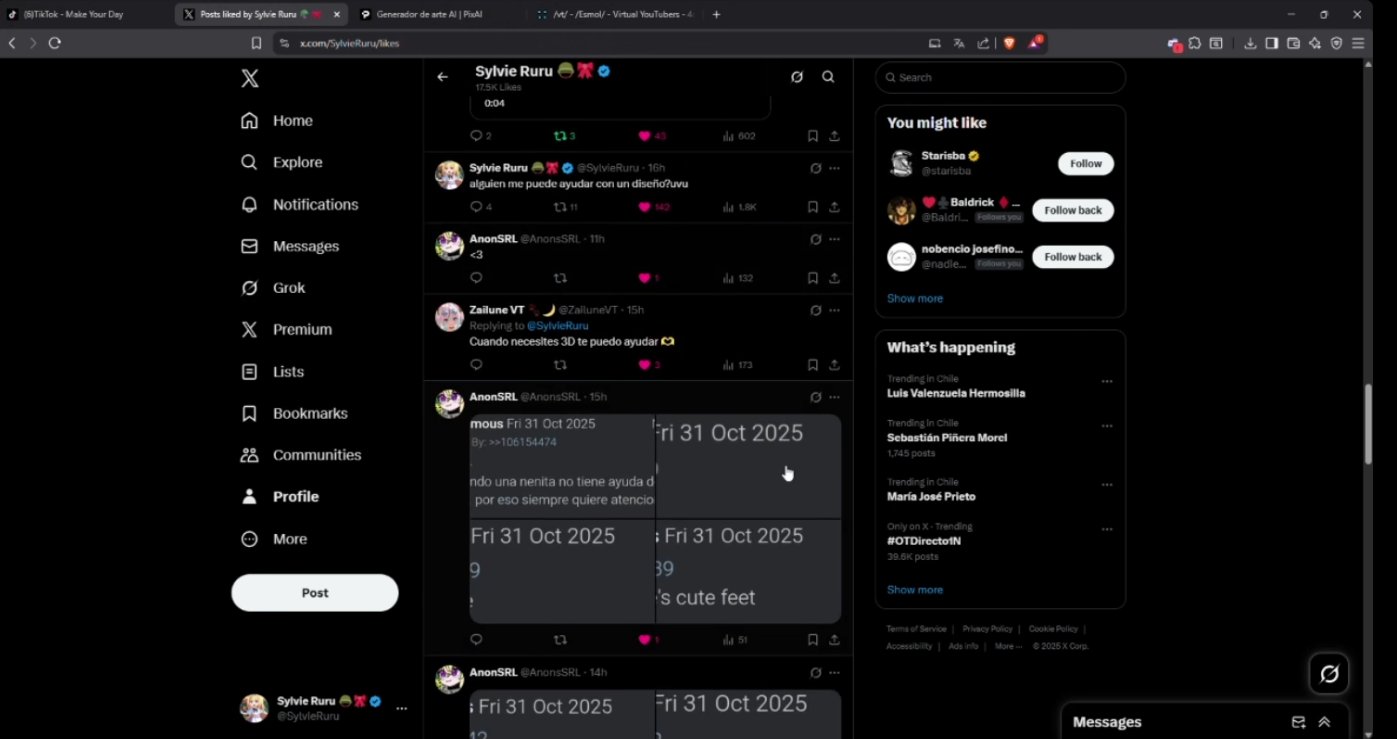
Task: Reply to the 'alguien me puede ayudar' post
Action: 476,207
